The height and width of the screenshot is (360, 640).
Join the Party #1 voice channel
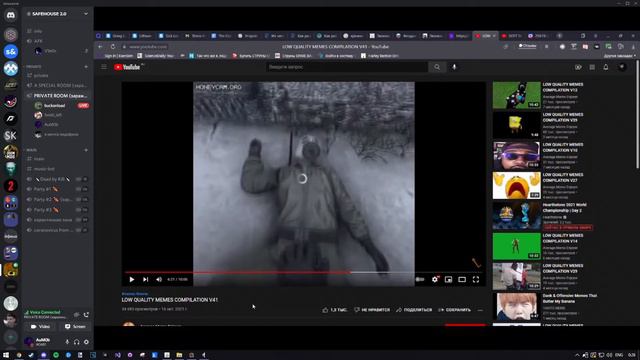[x=57, y=189]
